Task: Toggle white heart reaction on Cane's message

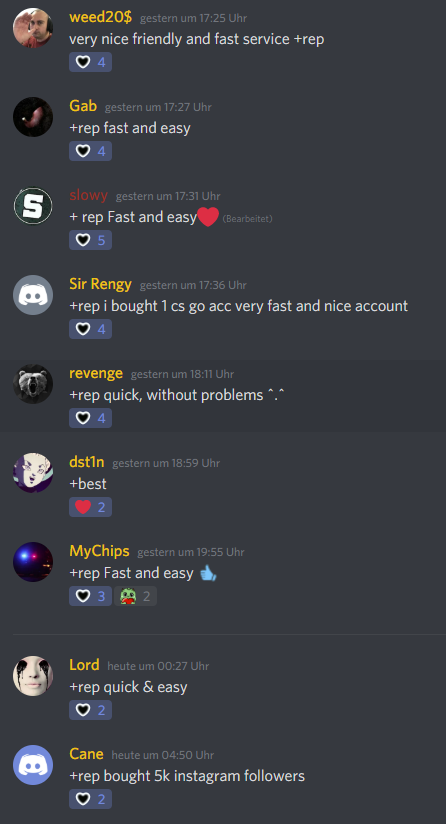Action: (x=90, y=799)
